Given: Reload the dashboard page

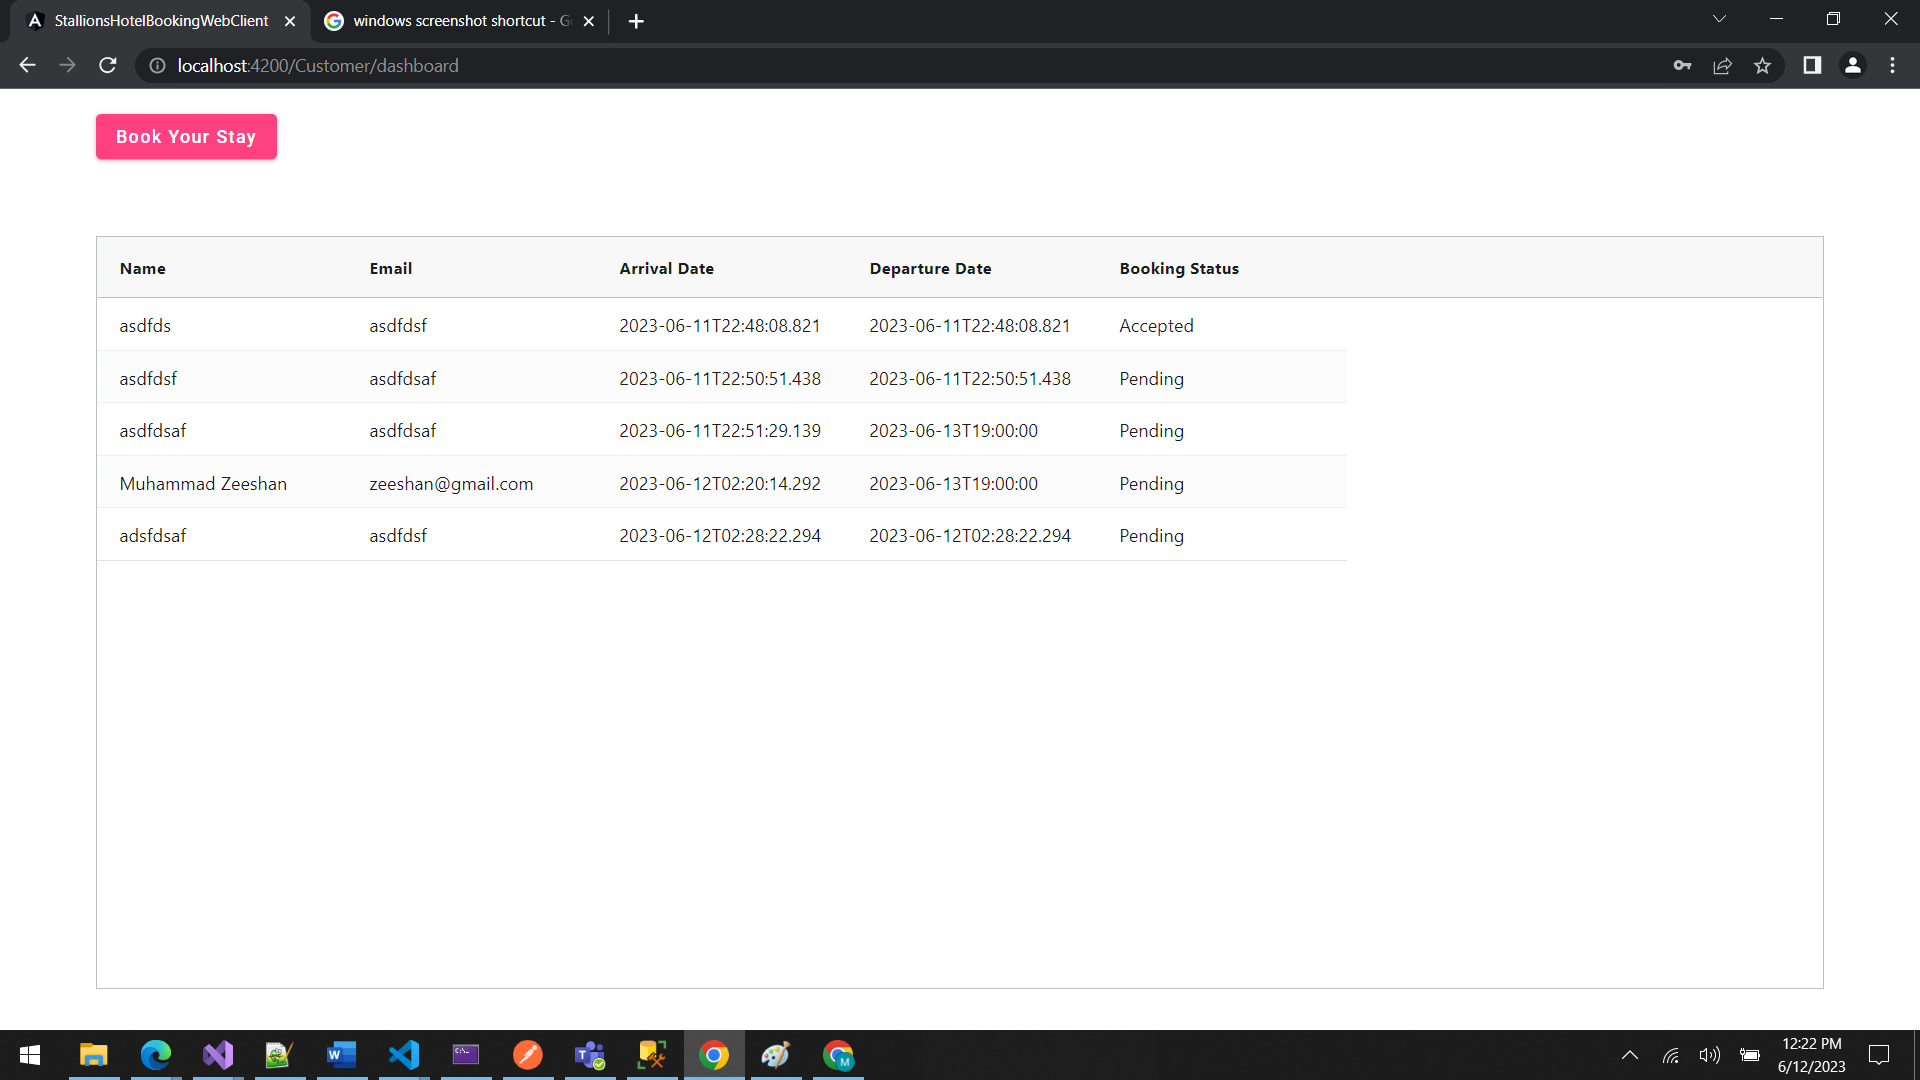Looking at the screenshot, I should coord(108,65).
